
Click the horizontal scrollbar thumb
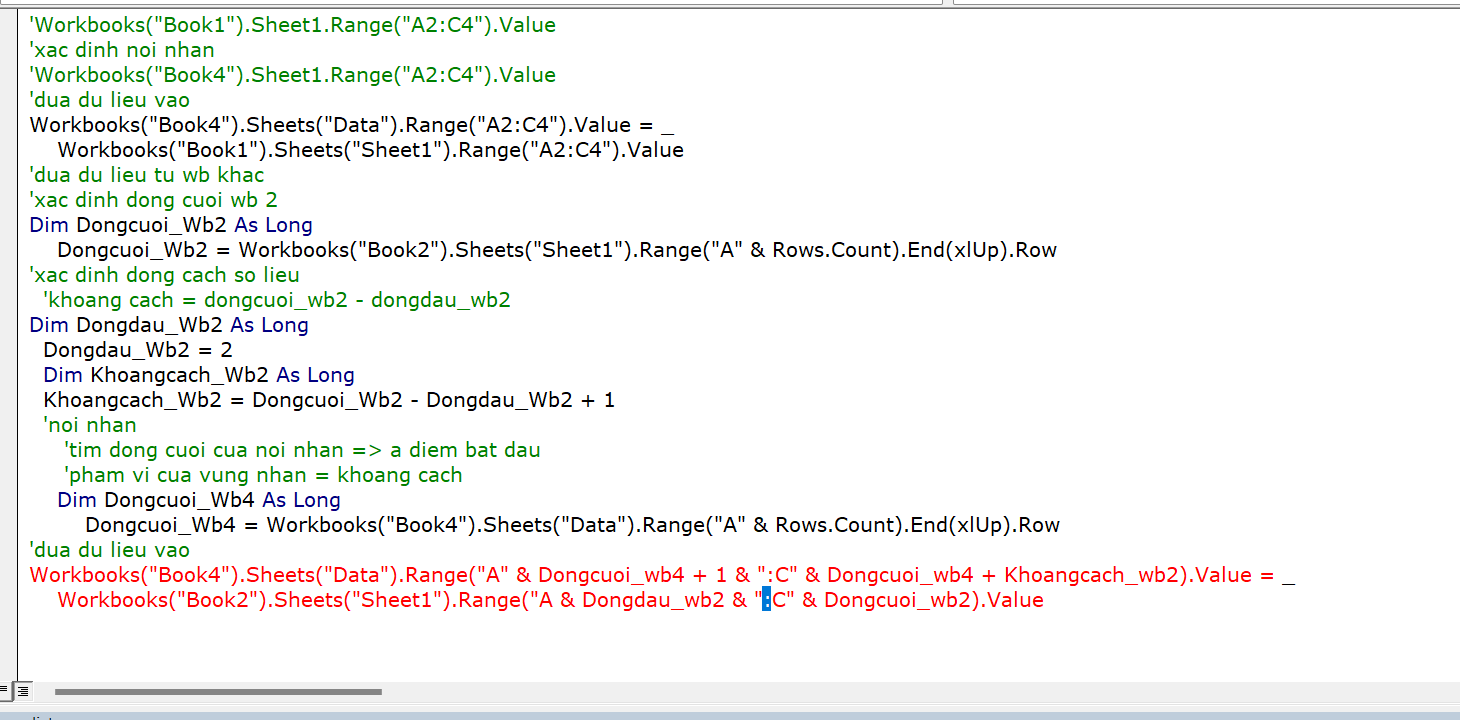pos(218,691)
